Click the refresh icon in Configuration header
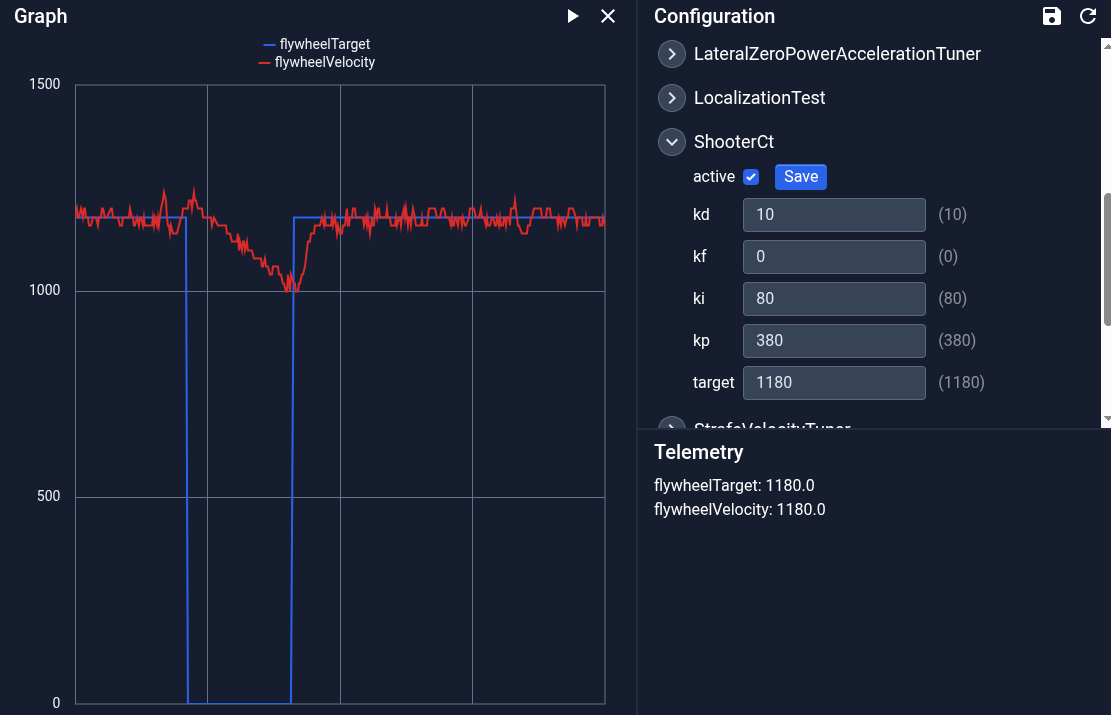Viewport: 1111px width, 715px height. 1088,16
